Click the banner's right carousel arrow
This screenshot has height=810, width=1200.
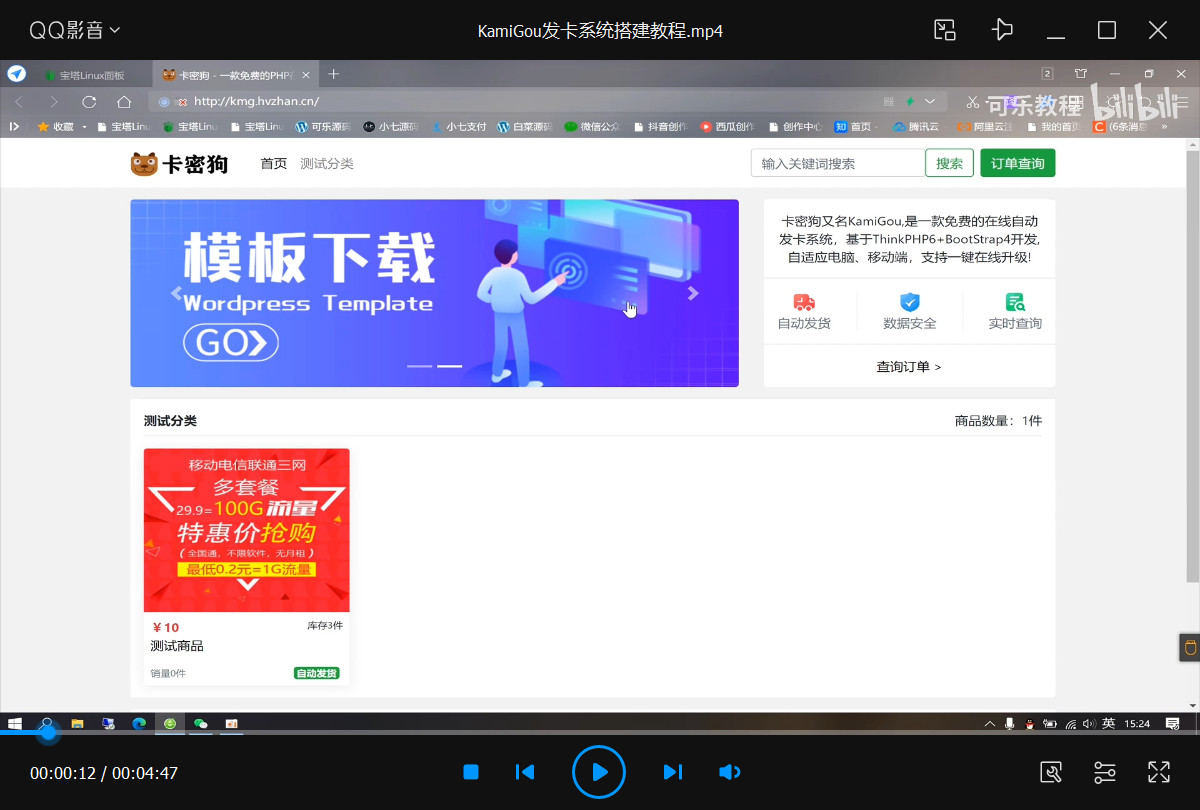[x=693, y=294]
